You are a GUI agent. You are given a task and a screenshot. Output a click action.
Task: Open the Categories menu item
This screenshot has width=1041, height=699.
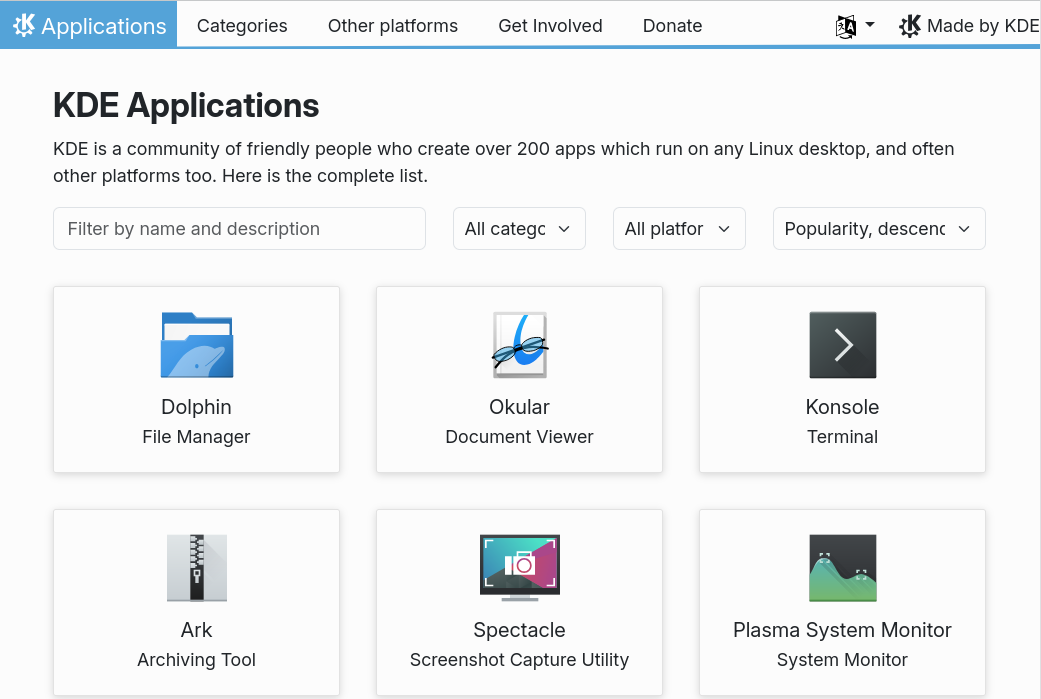coord(242,26)
